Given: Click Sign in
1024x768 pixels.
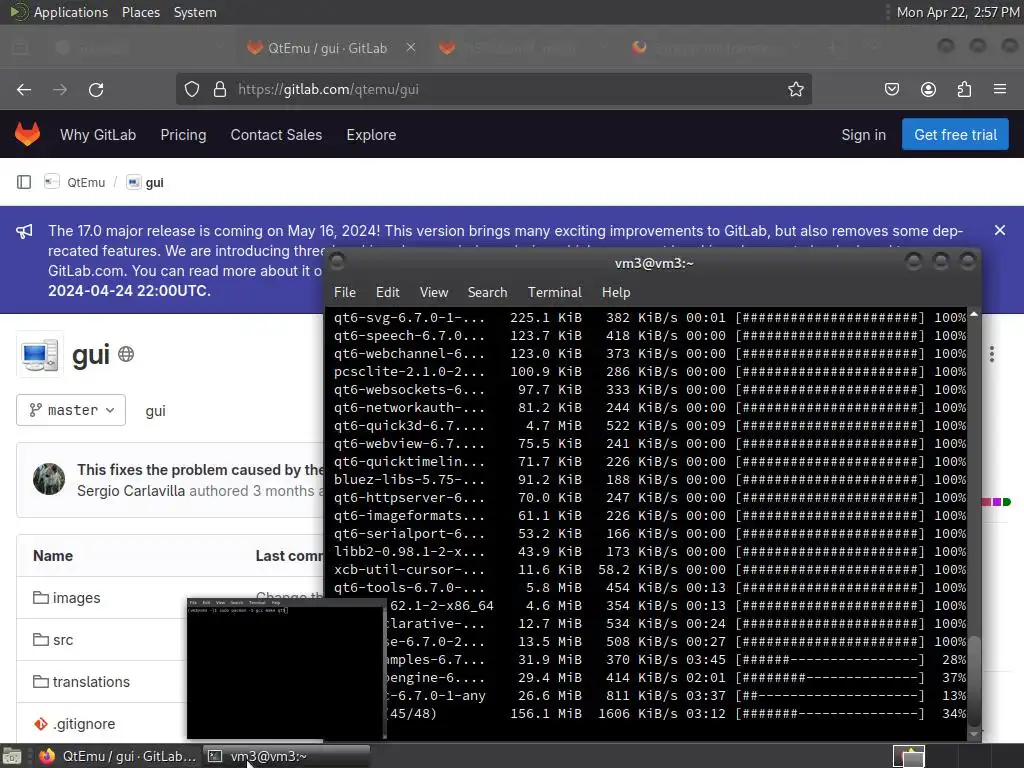Looking at the screenshot, I should click(x=863, y=135).
